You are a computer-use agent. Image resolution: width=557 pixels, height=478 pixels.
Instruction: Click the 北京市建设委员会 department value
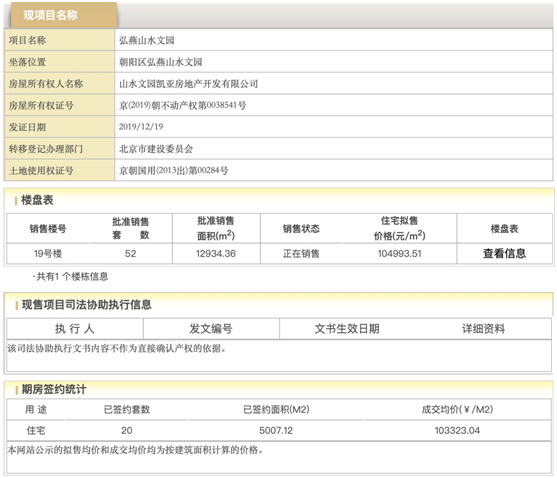coord(156,149)
